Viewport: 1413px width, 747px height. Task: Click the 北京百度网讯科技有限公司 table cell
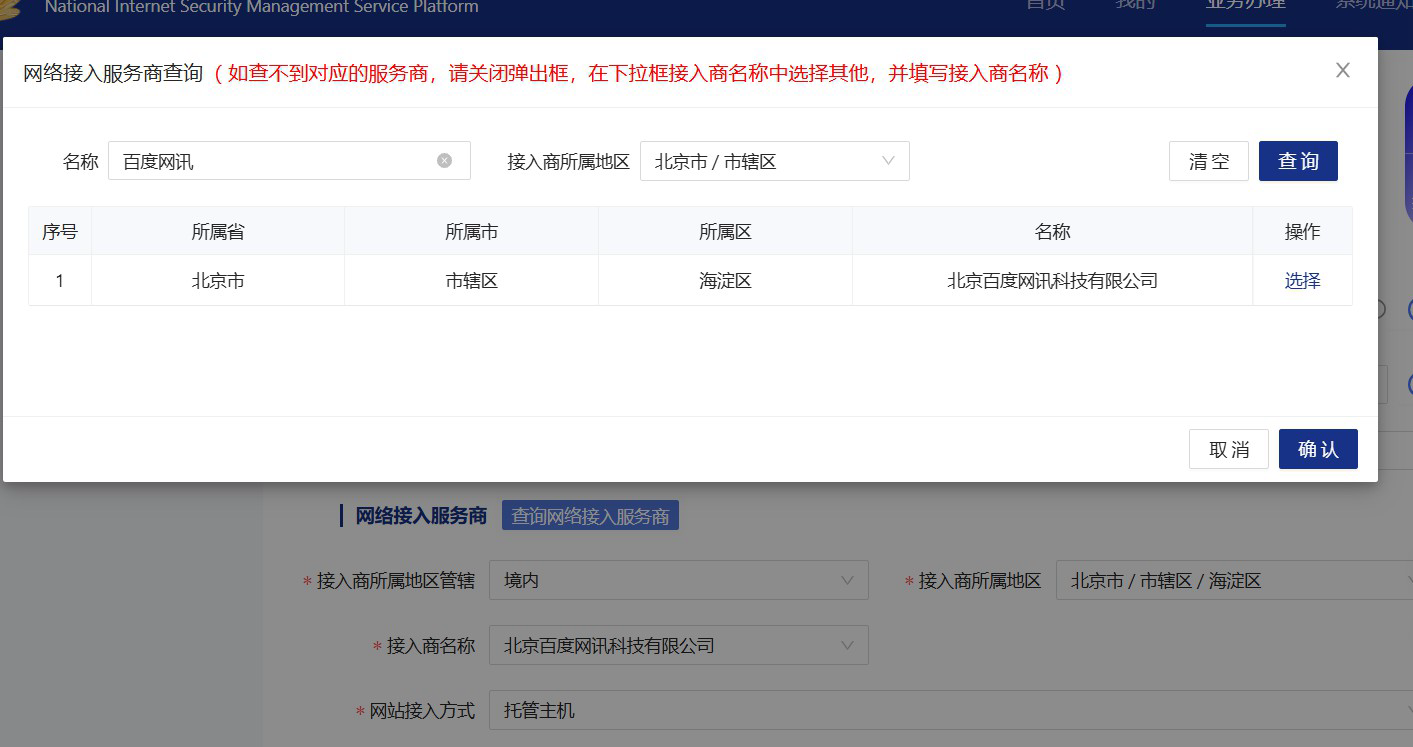coord(1052,281)
